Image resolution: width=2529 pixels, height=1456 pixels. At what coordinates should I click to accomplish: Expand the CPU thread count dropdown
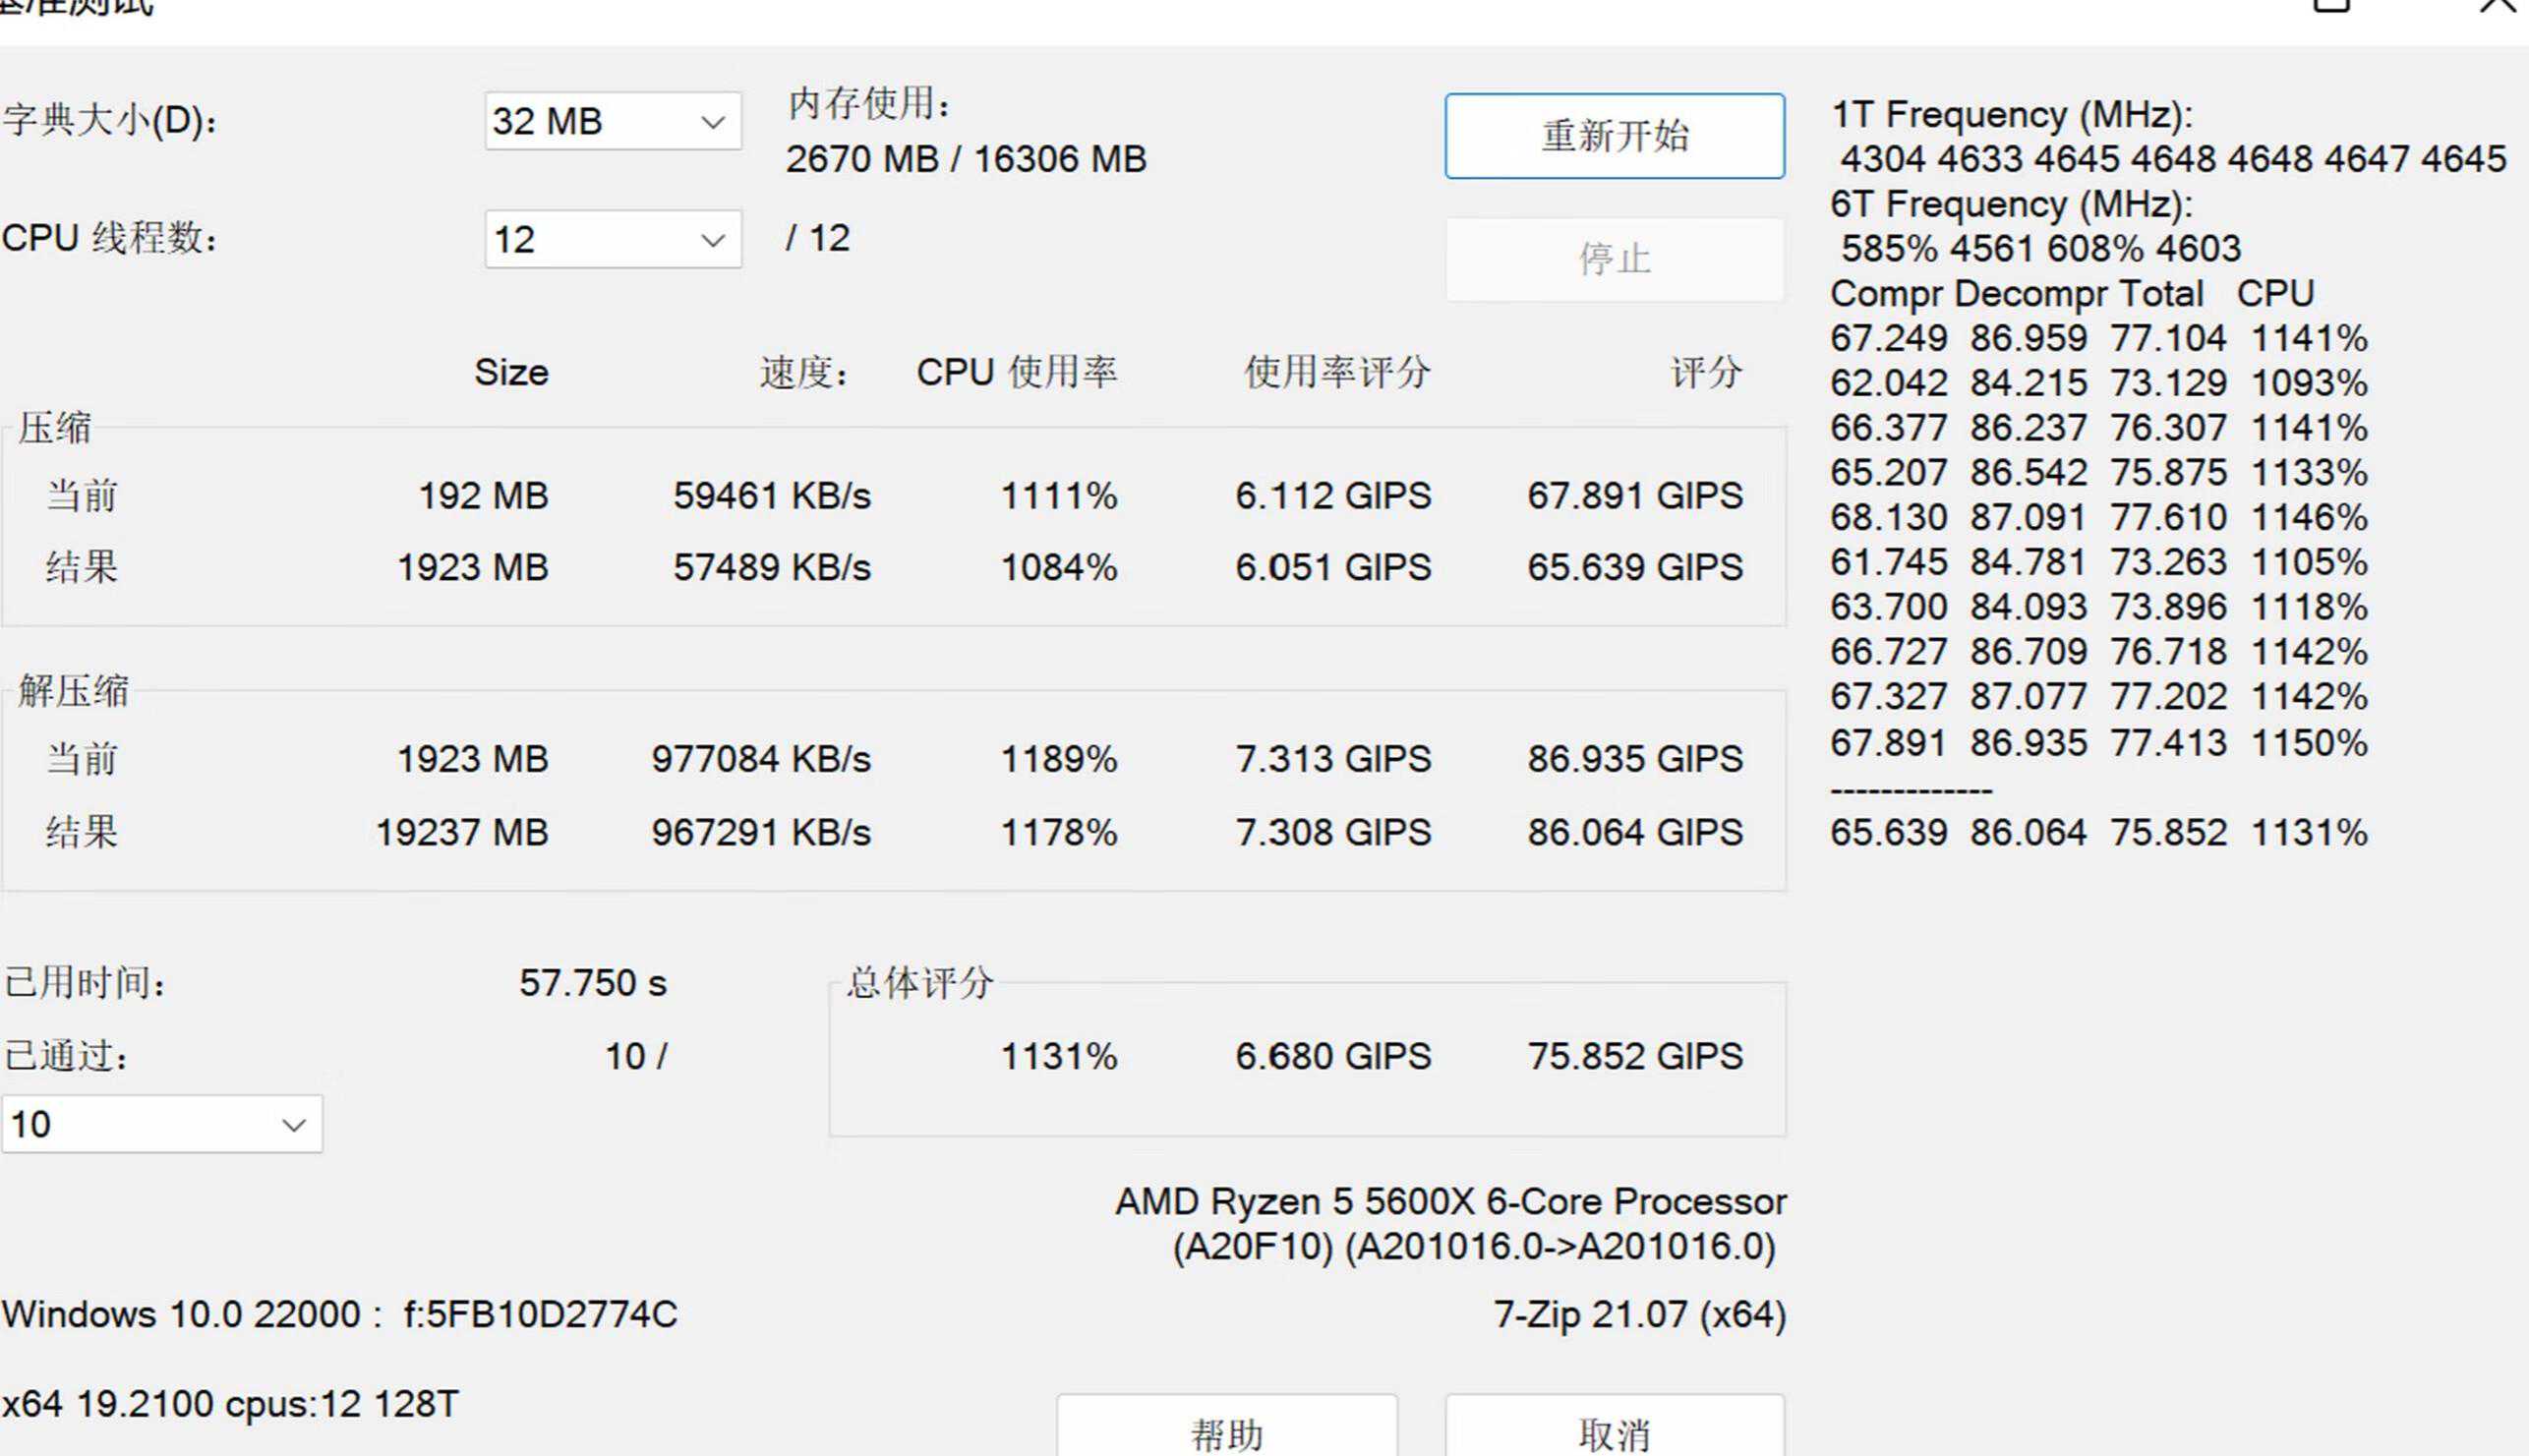tap(612, 240)
